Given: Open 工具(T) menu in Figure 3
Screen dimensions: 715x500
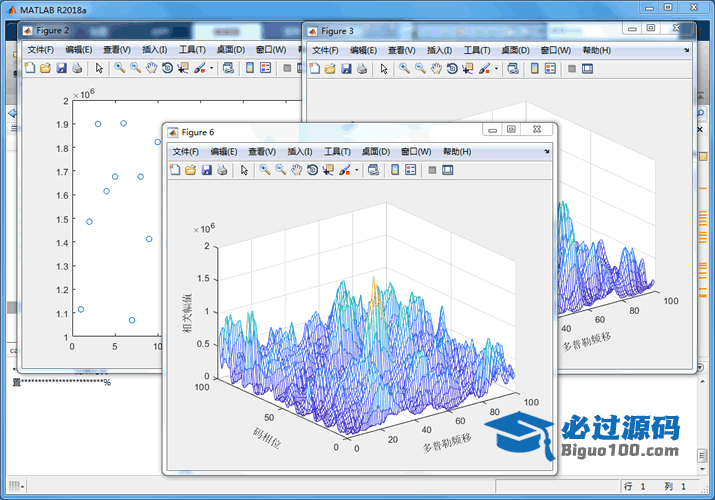Looking at the screenshot, I should 477,50.
